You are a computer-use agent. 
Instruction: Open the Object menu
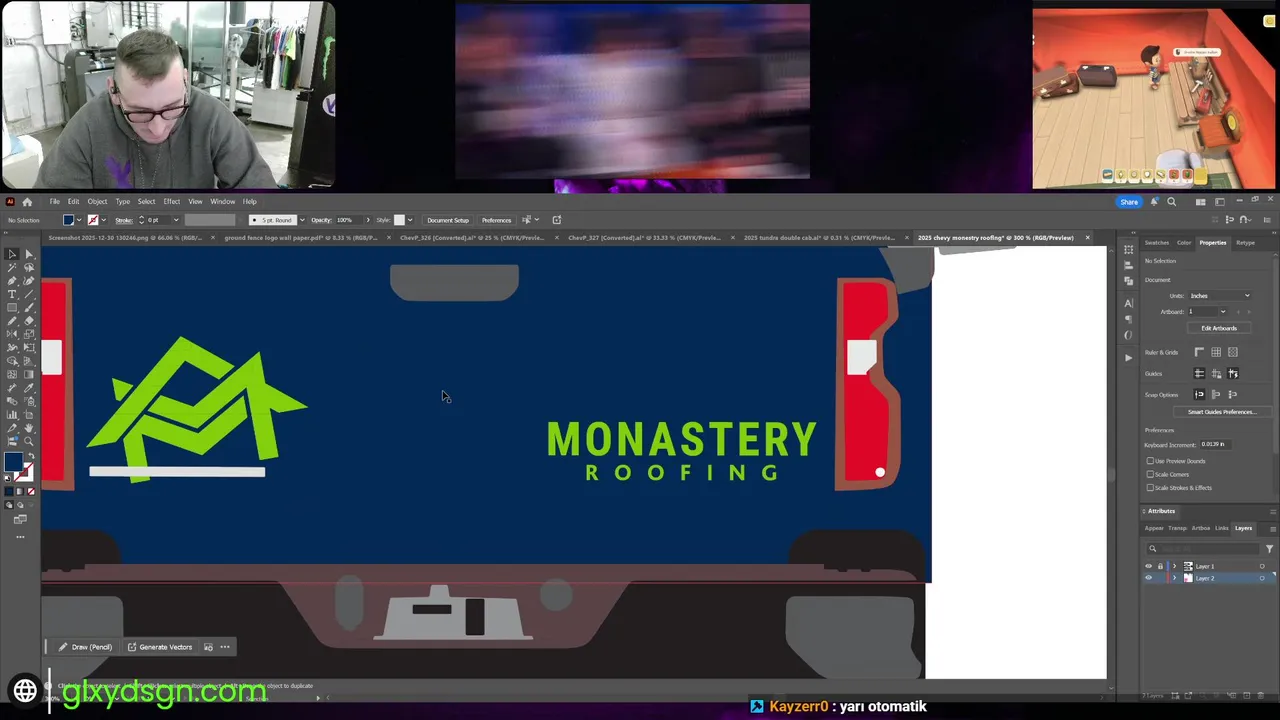[x=97, y=202]
